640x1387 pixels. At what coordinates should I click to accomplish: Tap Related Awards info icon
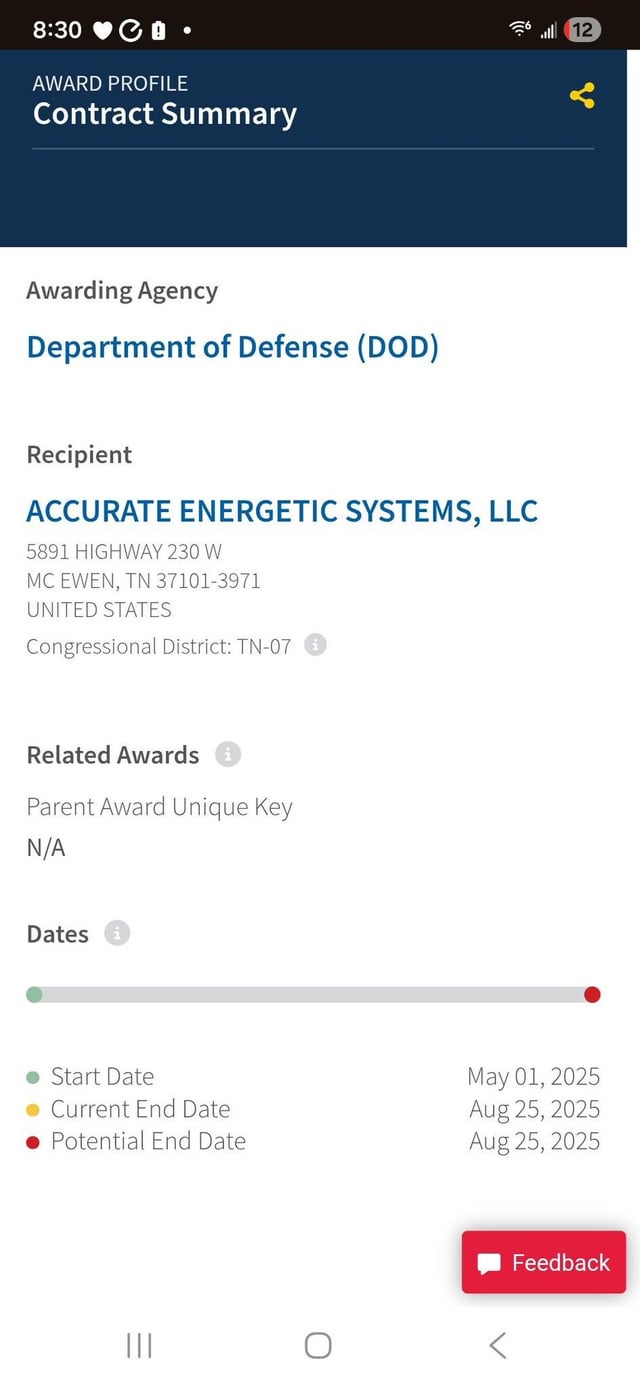click(x=228, y=754)
